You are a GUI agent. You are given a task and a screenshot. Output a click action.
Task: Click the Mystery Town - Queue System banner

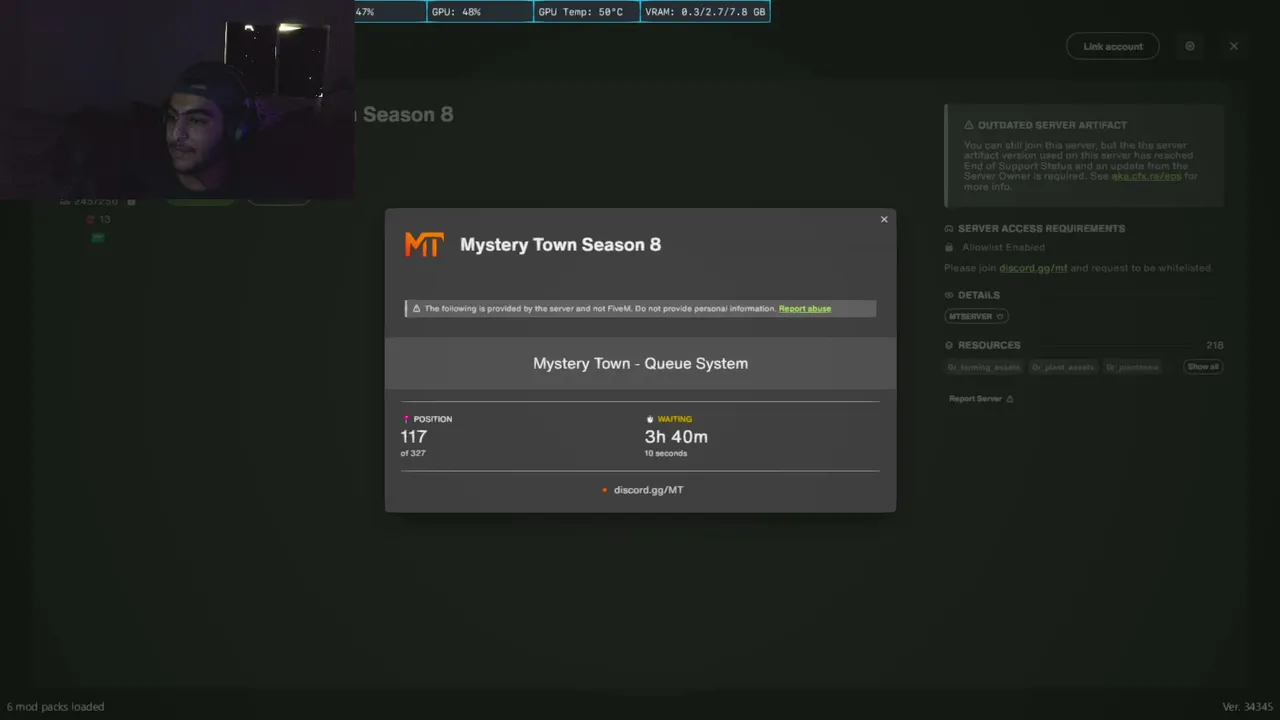640,363
